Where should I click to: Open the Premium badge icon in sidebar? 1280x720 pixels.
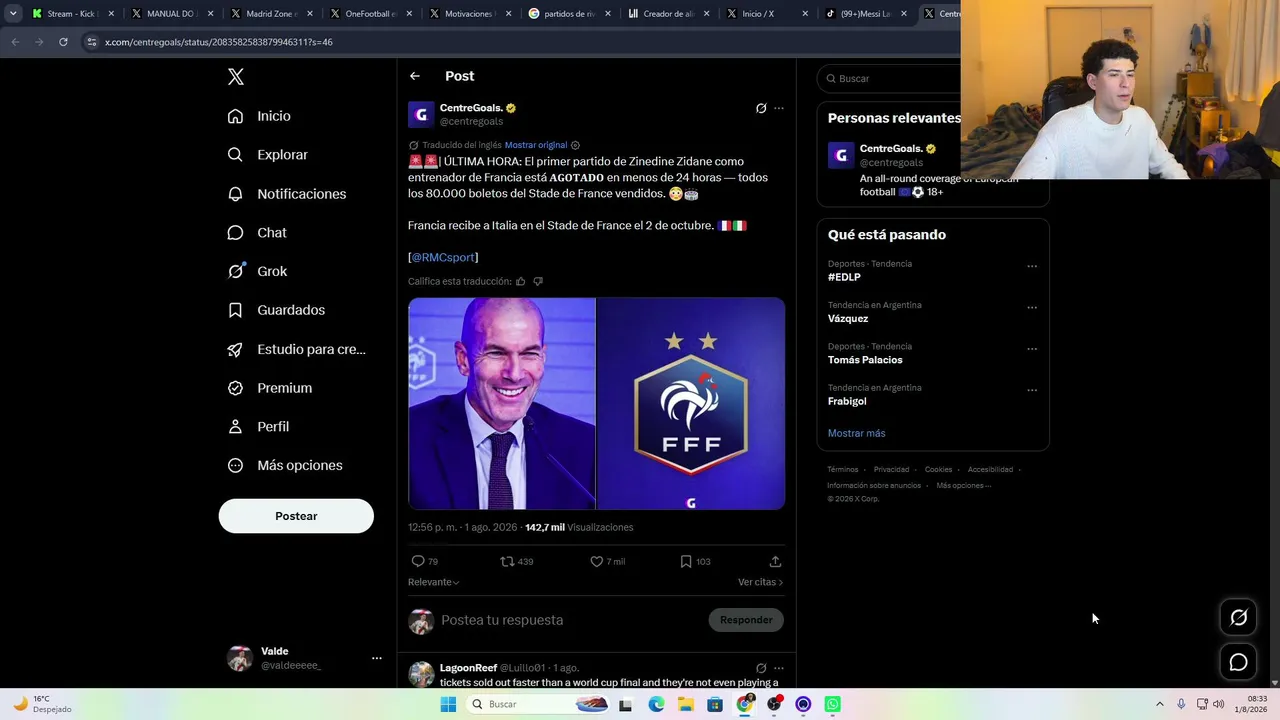pos(235,388)
